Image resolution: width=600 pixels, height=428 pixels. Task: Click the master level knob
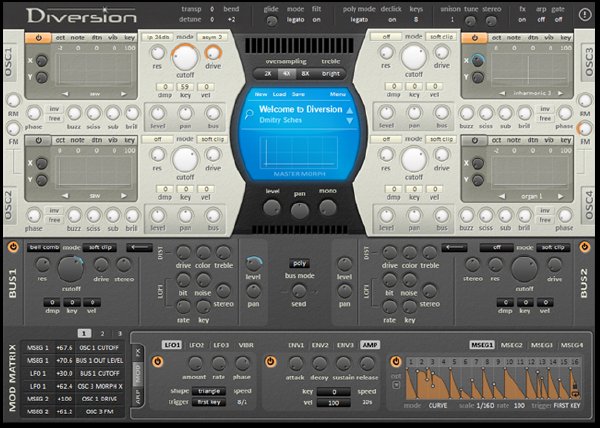(x=272, y=208)
